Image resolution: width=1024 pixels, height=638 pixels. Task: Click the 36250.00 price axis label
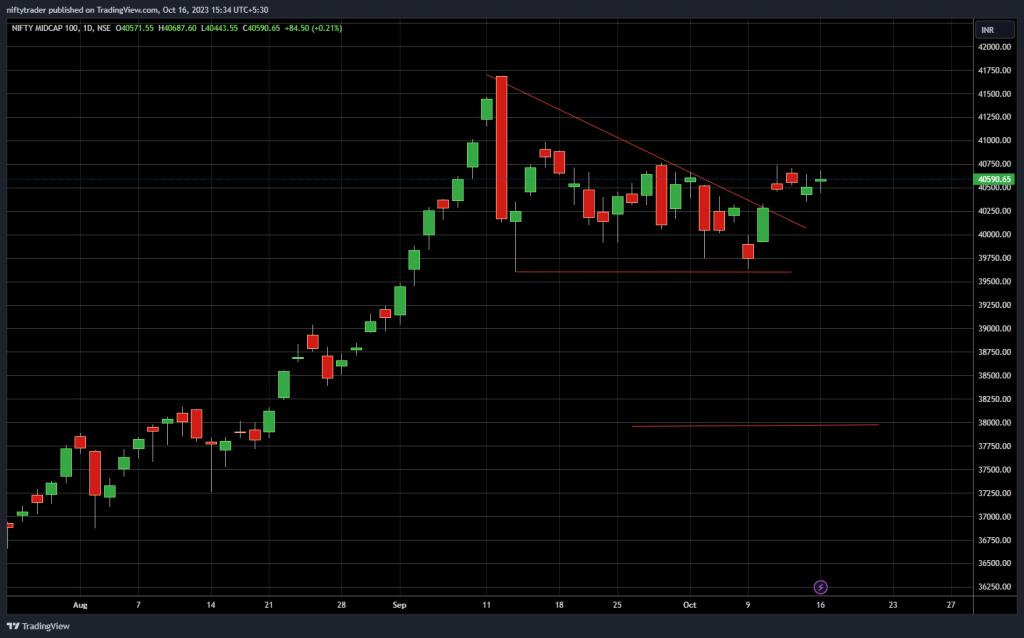point(994,586)
